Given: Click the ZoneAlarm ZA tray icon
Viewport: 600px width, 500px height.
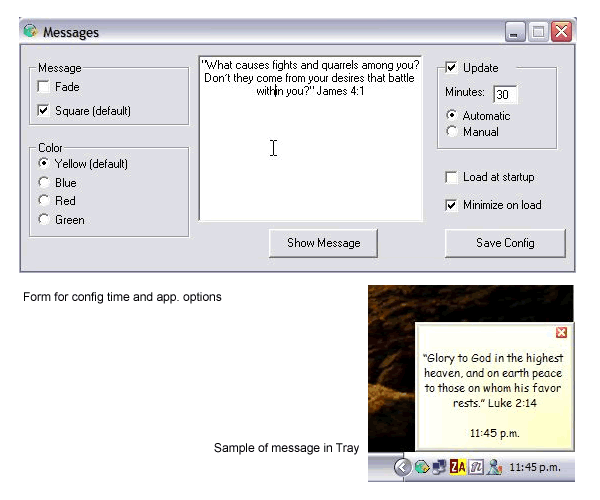Looking at the screenshot, I should click(458, 467).
